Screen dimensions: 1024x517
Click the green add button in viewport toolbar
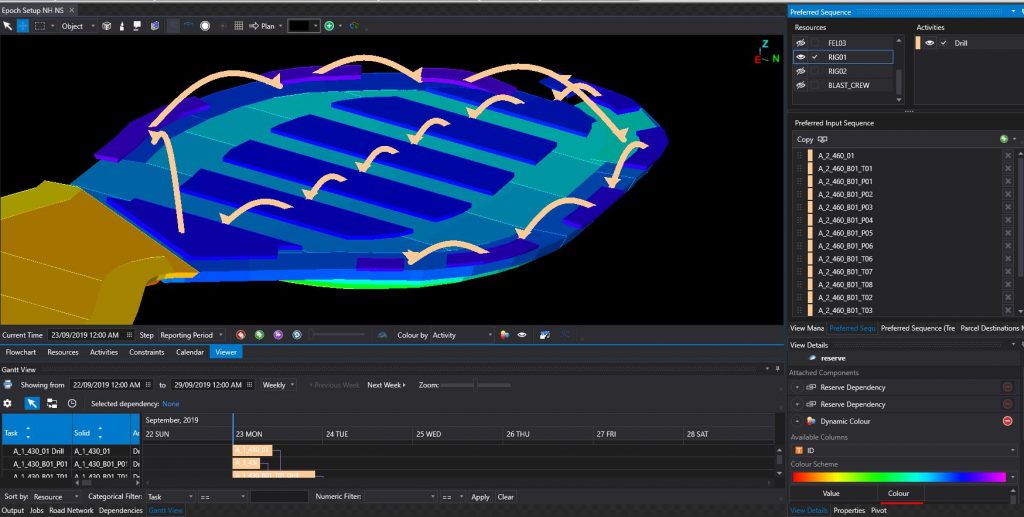(329, 25)
